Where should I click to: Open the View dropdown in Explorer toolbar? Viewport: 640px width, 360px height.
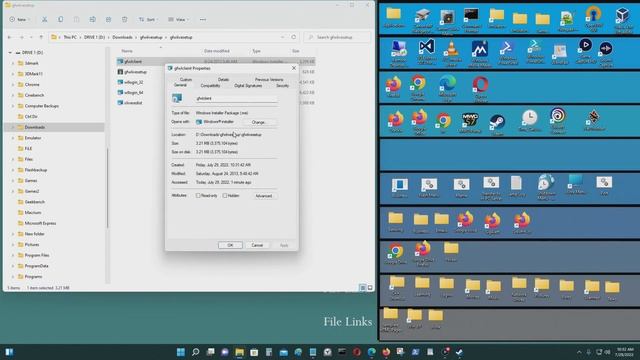coord(178,19)
